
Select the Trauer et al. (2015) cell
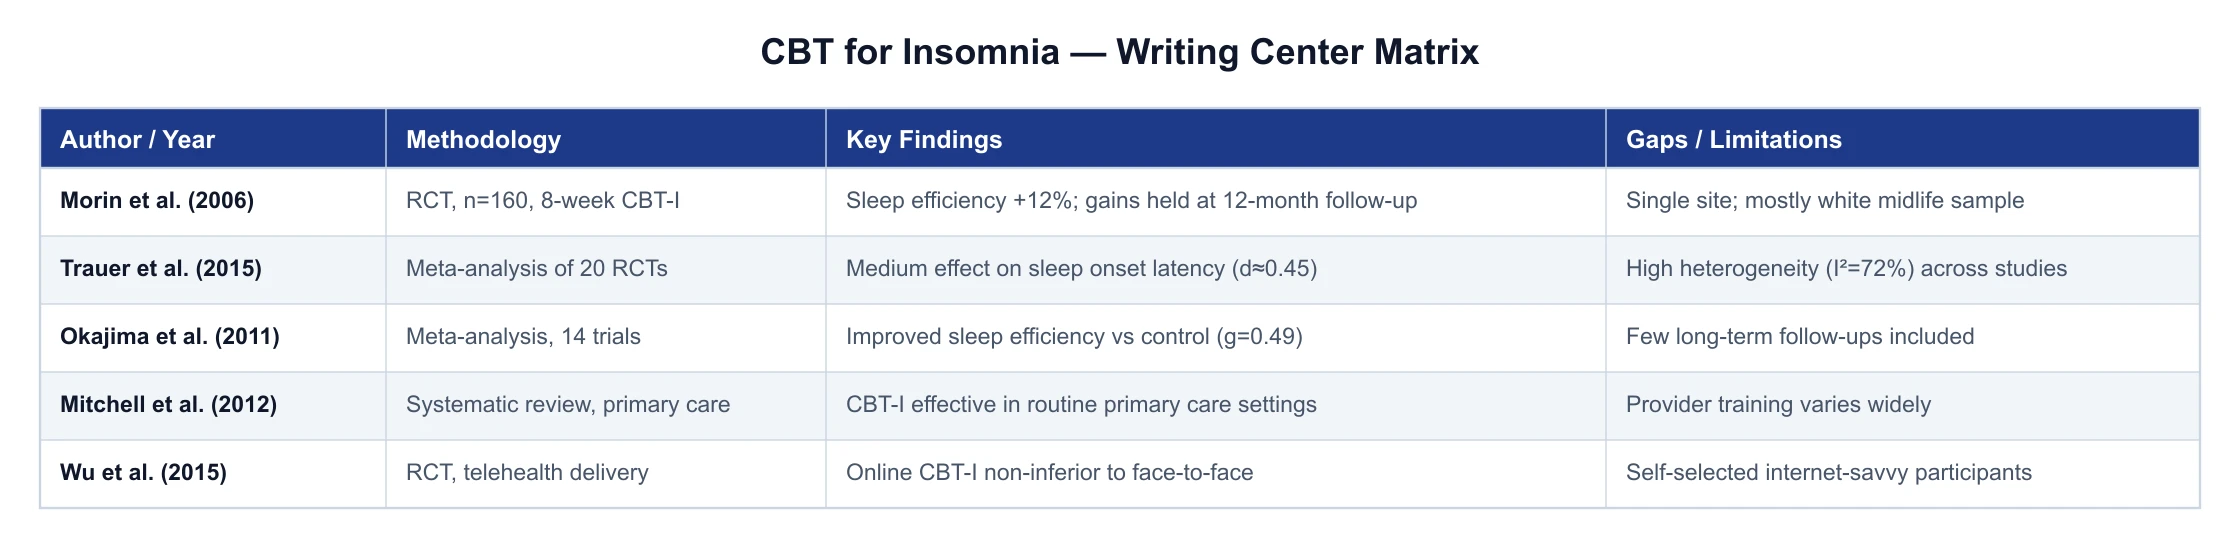coord(213,269)
